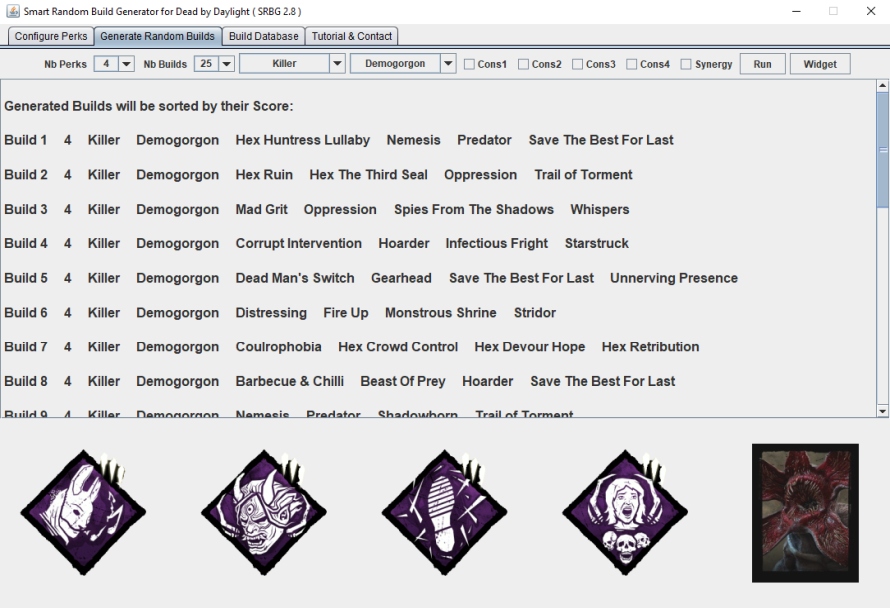
Task: Open the Tutorial & Contact tab
Action: (352, 36)
